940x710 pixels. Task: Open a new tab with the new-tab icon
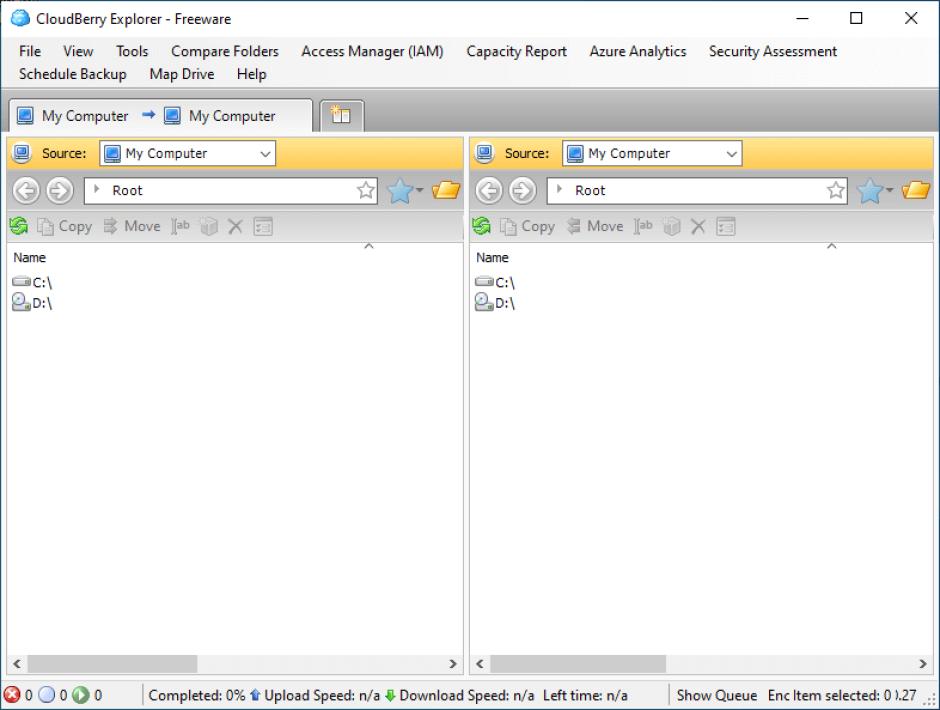click(x=341, y=115)
